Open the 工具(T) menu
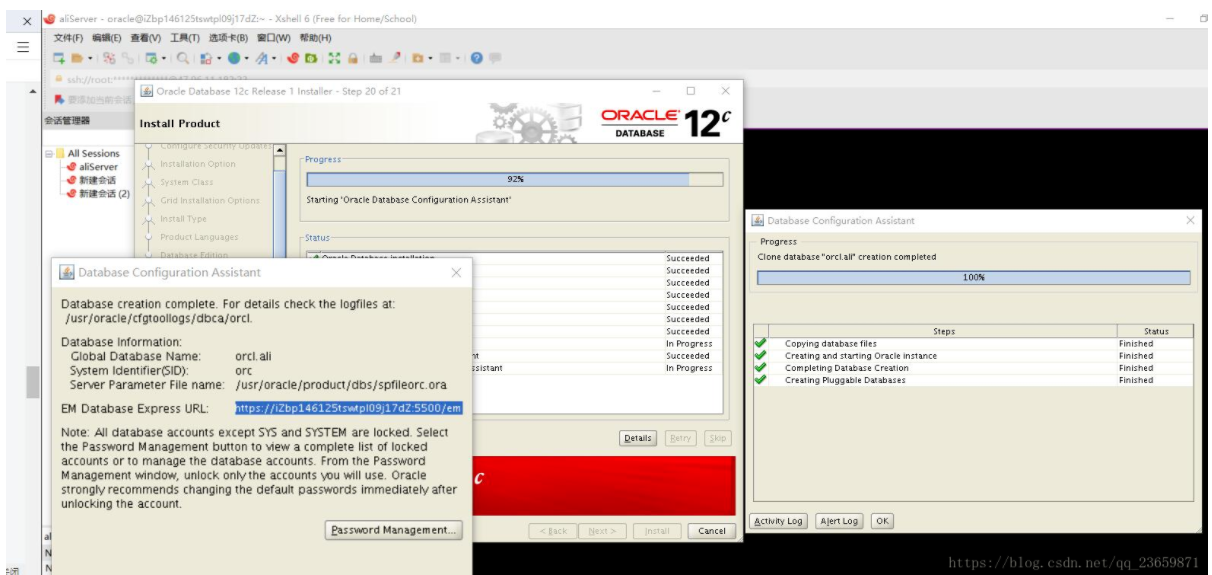The width and height of the screenshot is (1212, 575). [x=185, y=38]
